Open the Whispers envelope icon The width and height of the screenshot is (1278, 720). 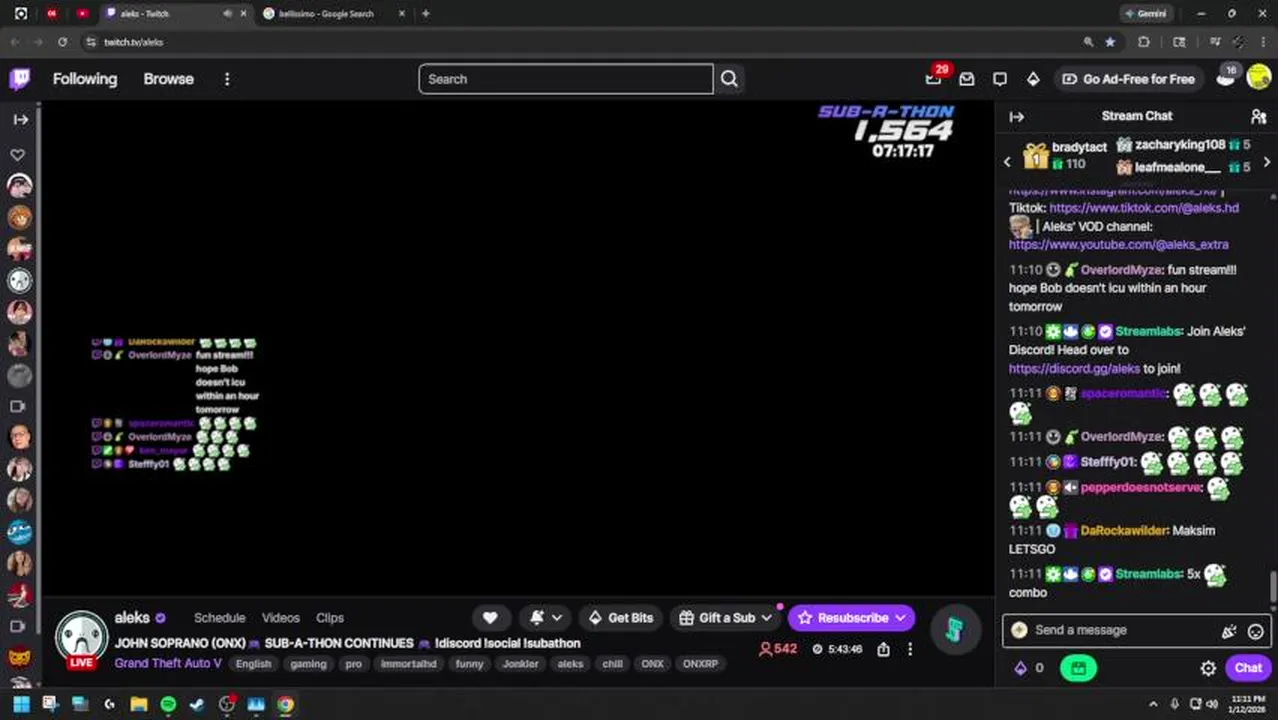(x=967, y=79)
